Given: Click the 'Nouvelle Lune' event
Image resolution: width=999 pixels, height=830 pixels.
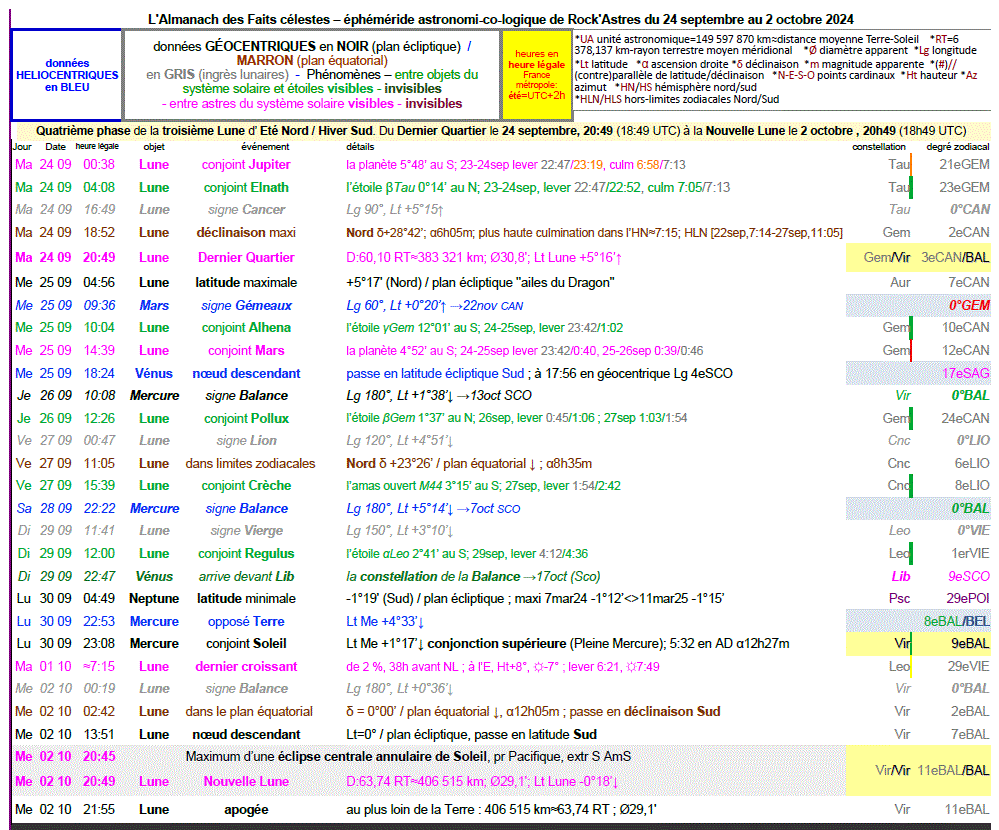Looking at the screenshot, I should (246, 782).
